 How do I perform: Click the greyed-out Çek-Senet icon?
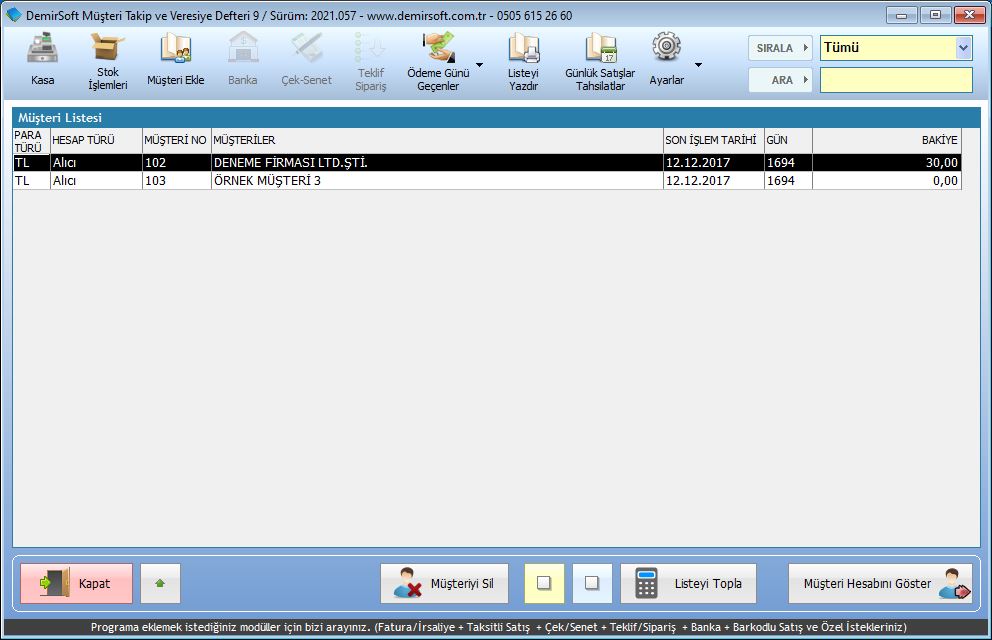pyautogui.click(x=307, y=49)
